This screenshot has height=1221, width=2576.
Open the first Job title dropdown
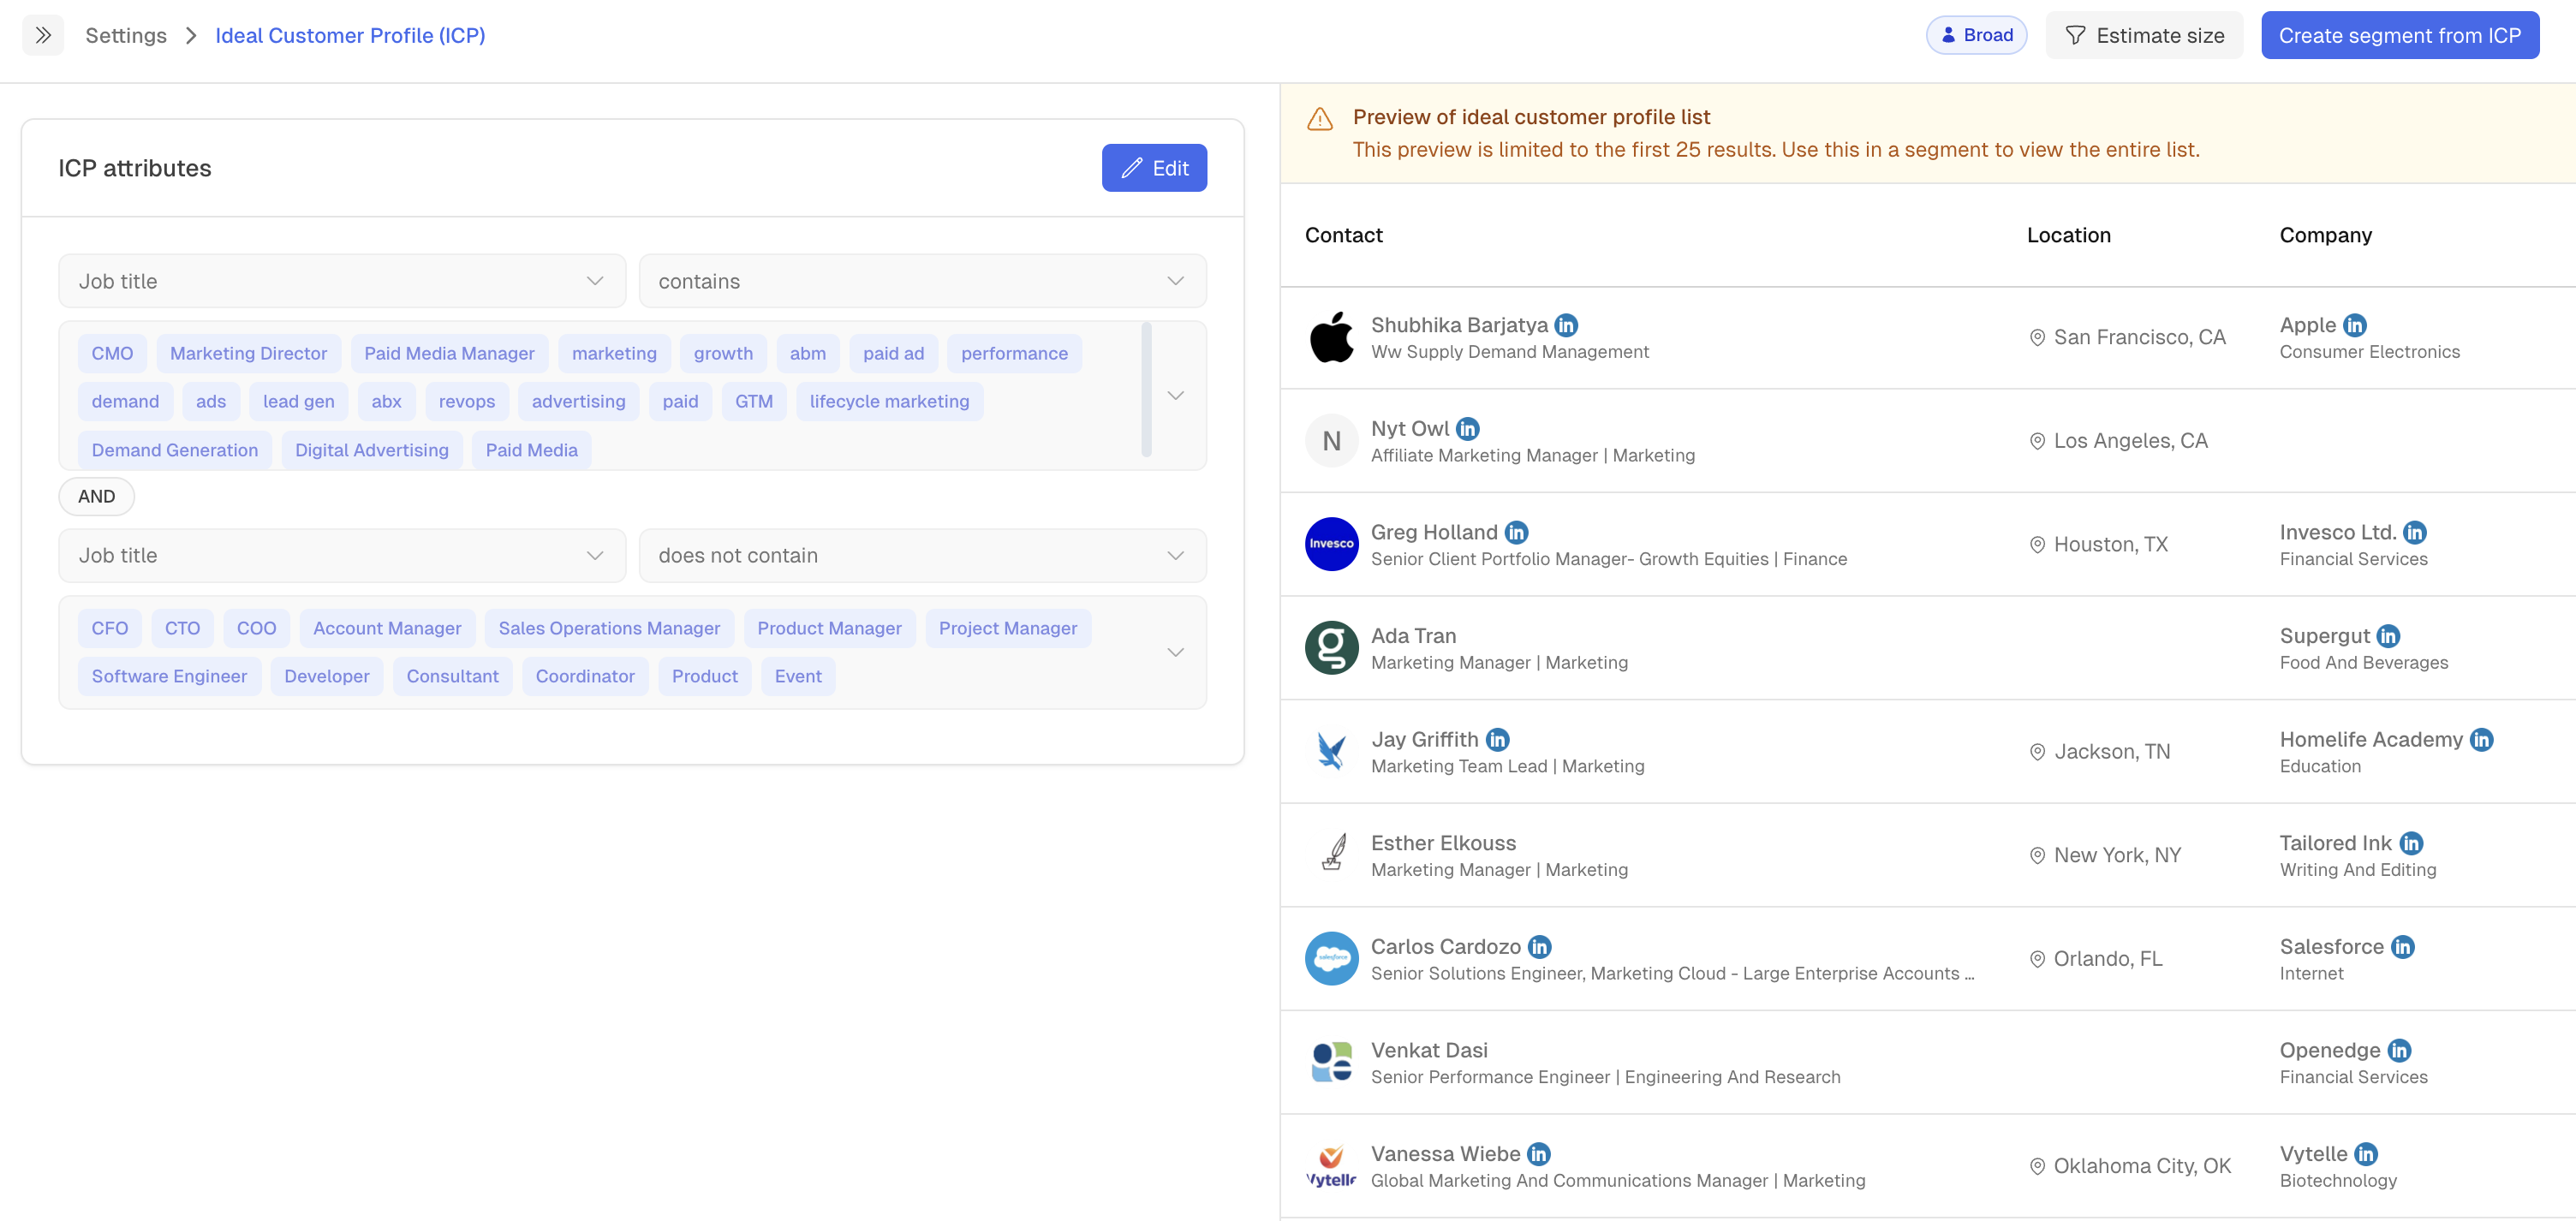tap(342, 281)
